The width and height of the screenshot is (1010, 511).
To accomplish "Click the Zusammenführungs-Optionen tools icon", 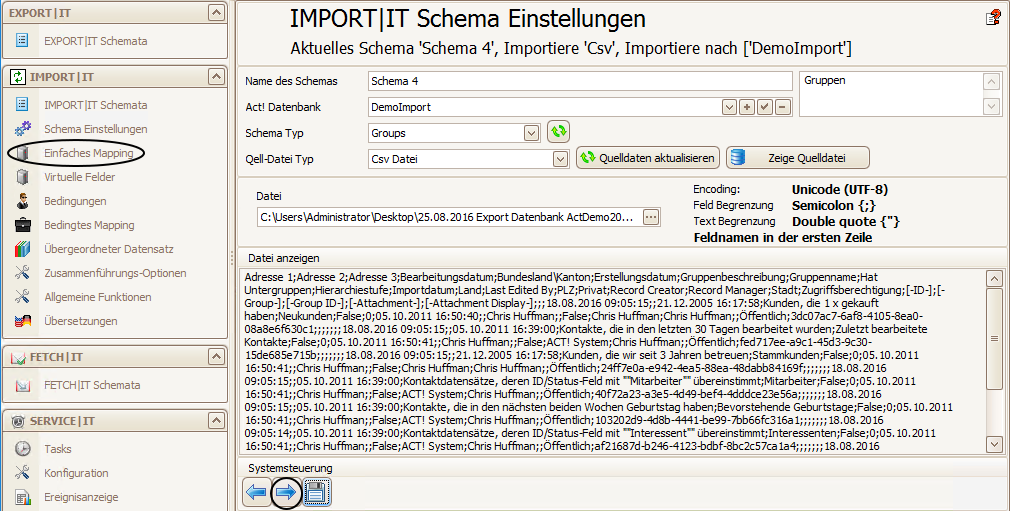I will pyautogui.click(x=23, y=273).
